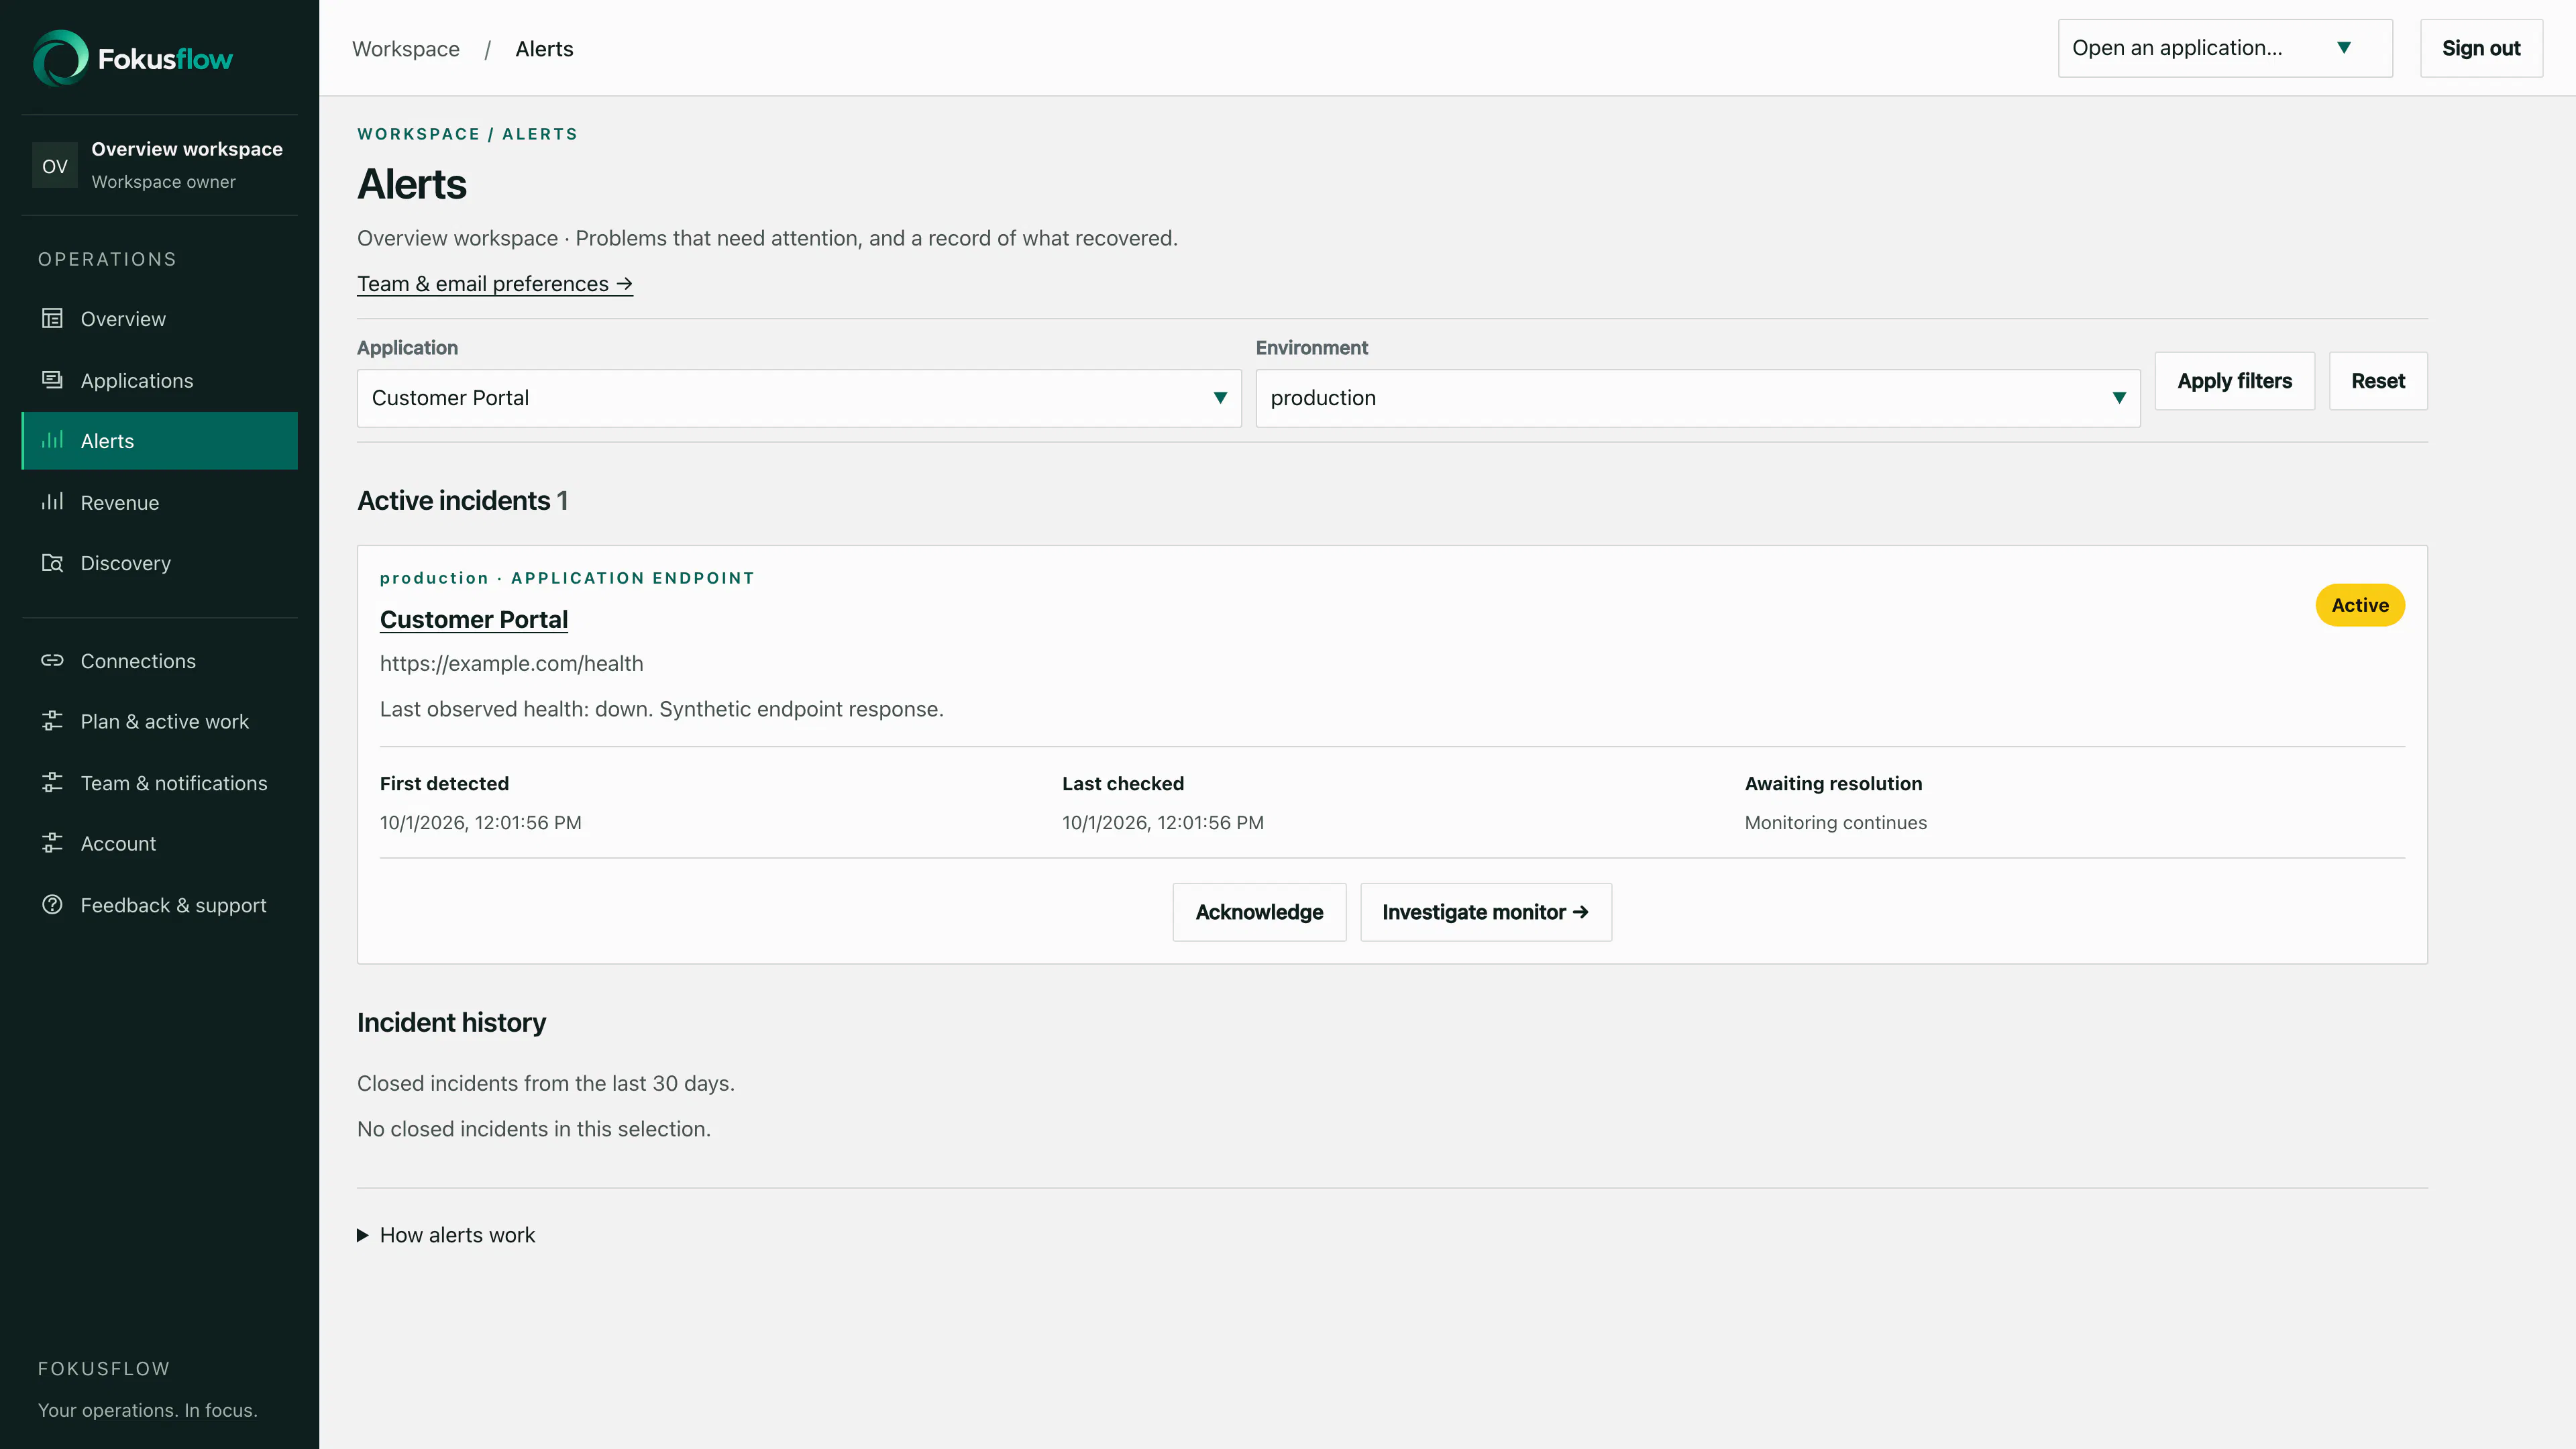2576x1449 pixels.
Task: Open Team & notifications settings
Action: [x=160, y=783]
